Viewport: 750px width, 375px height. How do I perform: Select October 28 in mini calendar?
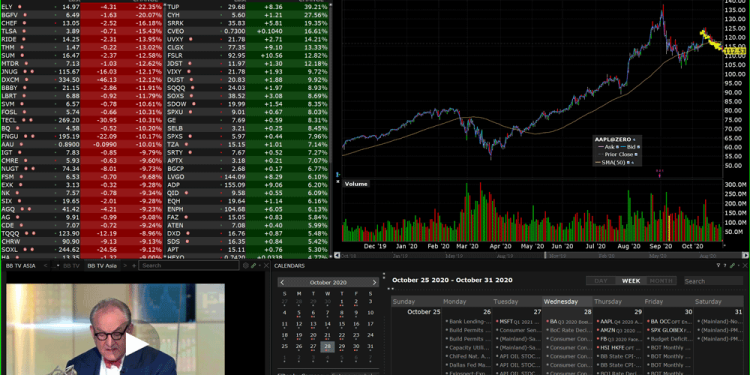click(x=327, y=347)
